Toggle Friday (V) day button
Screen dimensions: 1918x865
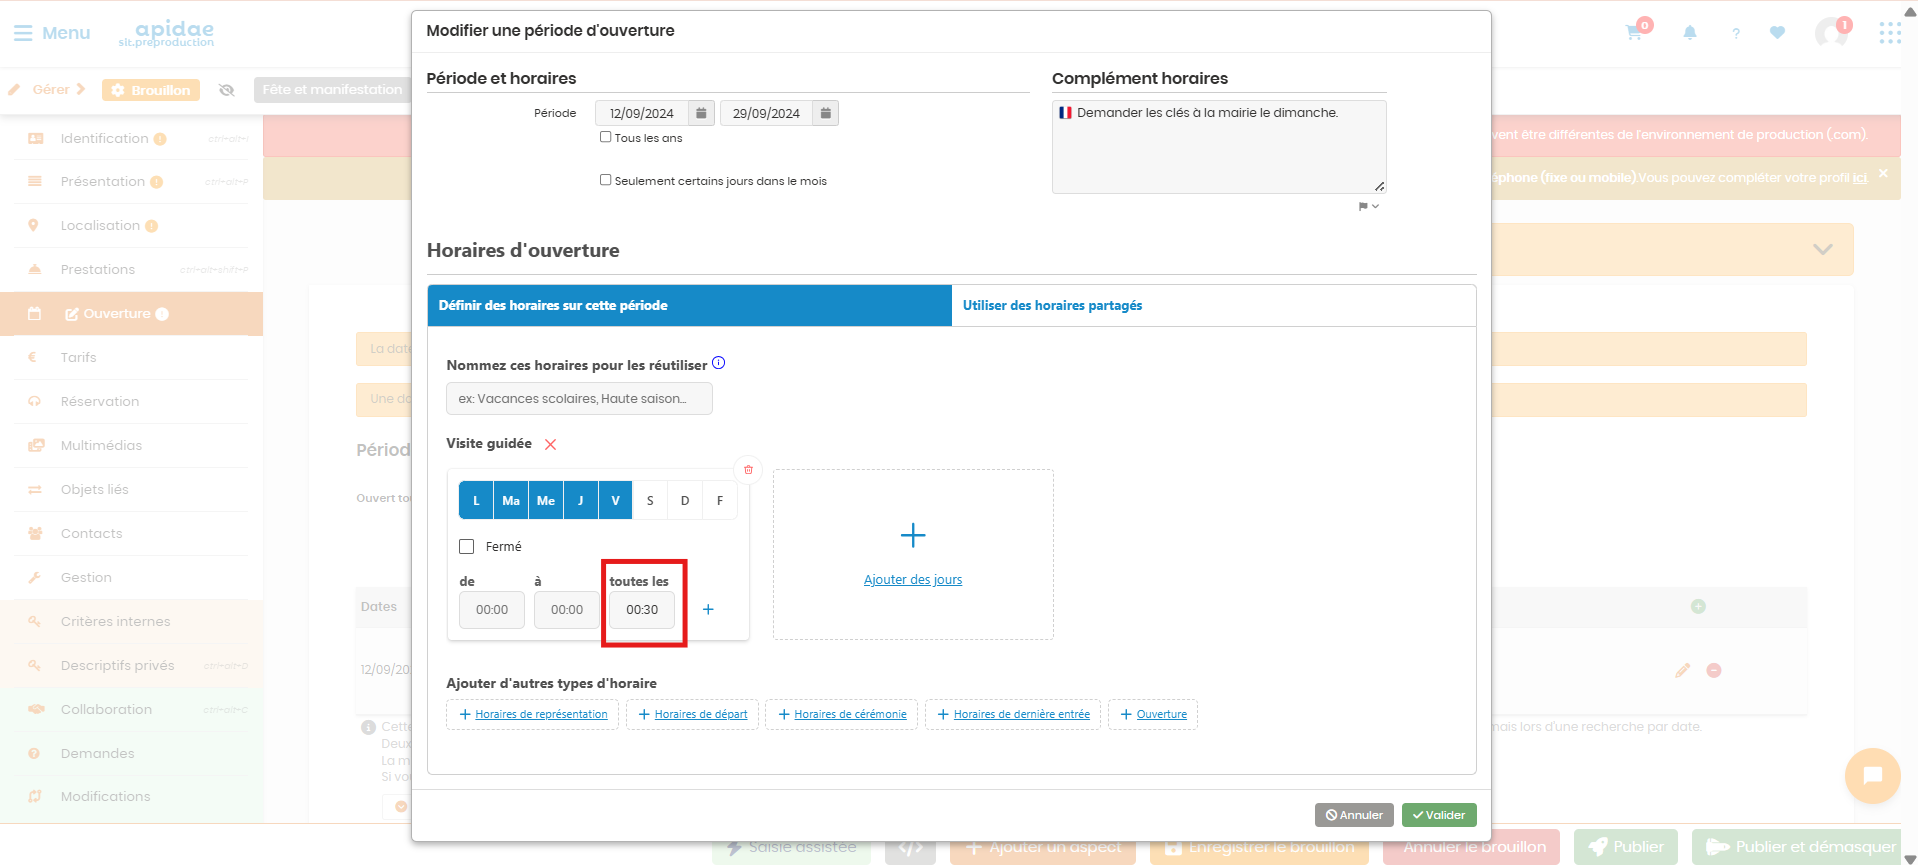[x=615, y=500]
